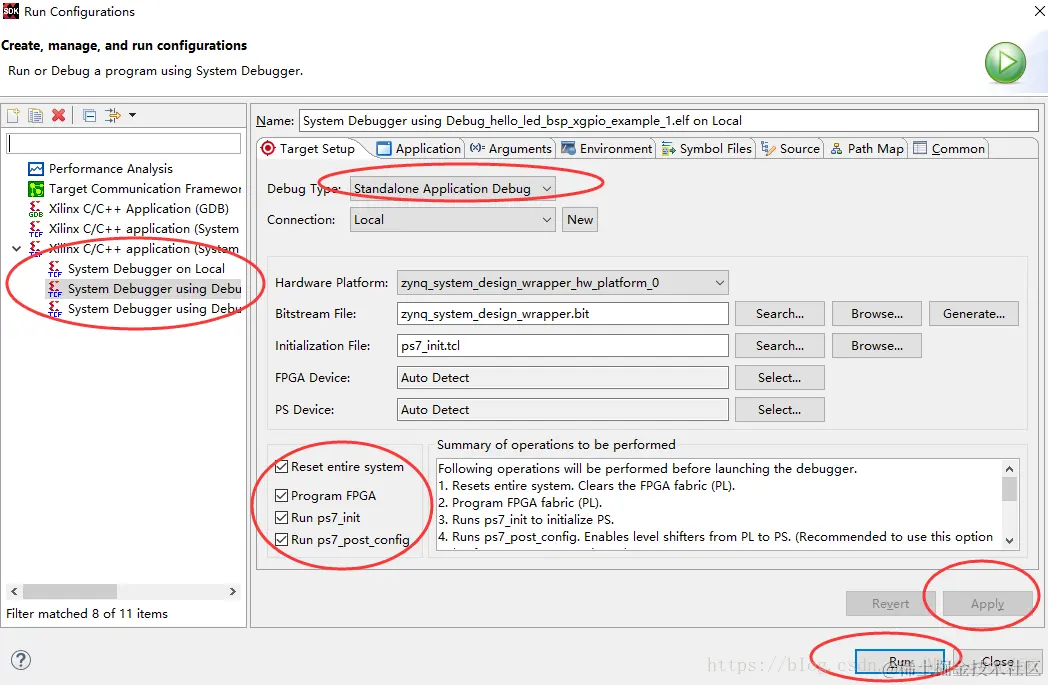1048x685 pixels.
Task: Open the Common tab
Action: [949, 148]
